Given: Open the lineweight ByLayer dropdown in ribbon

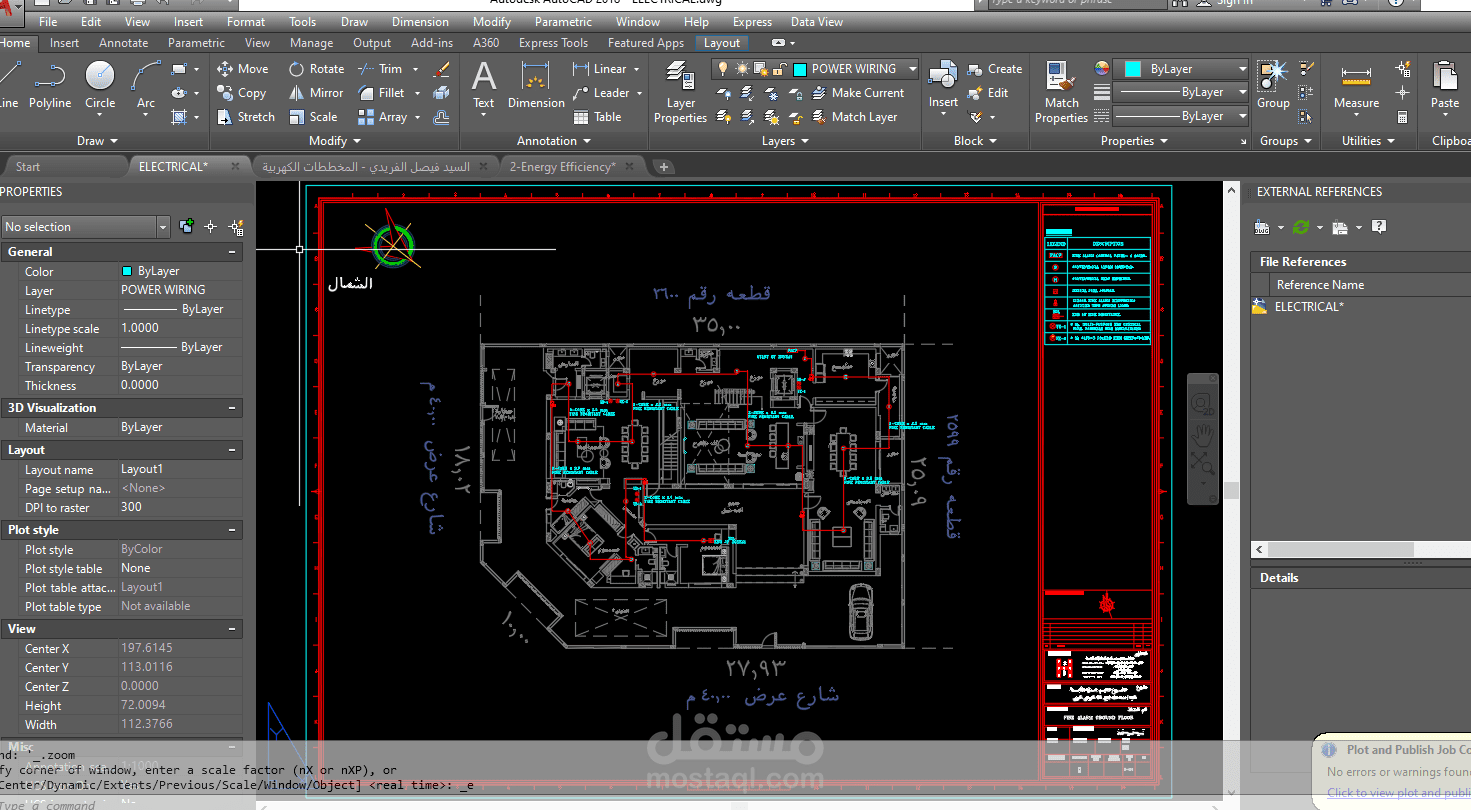Looking at the screenshot, I should (1181, 92).
